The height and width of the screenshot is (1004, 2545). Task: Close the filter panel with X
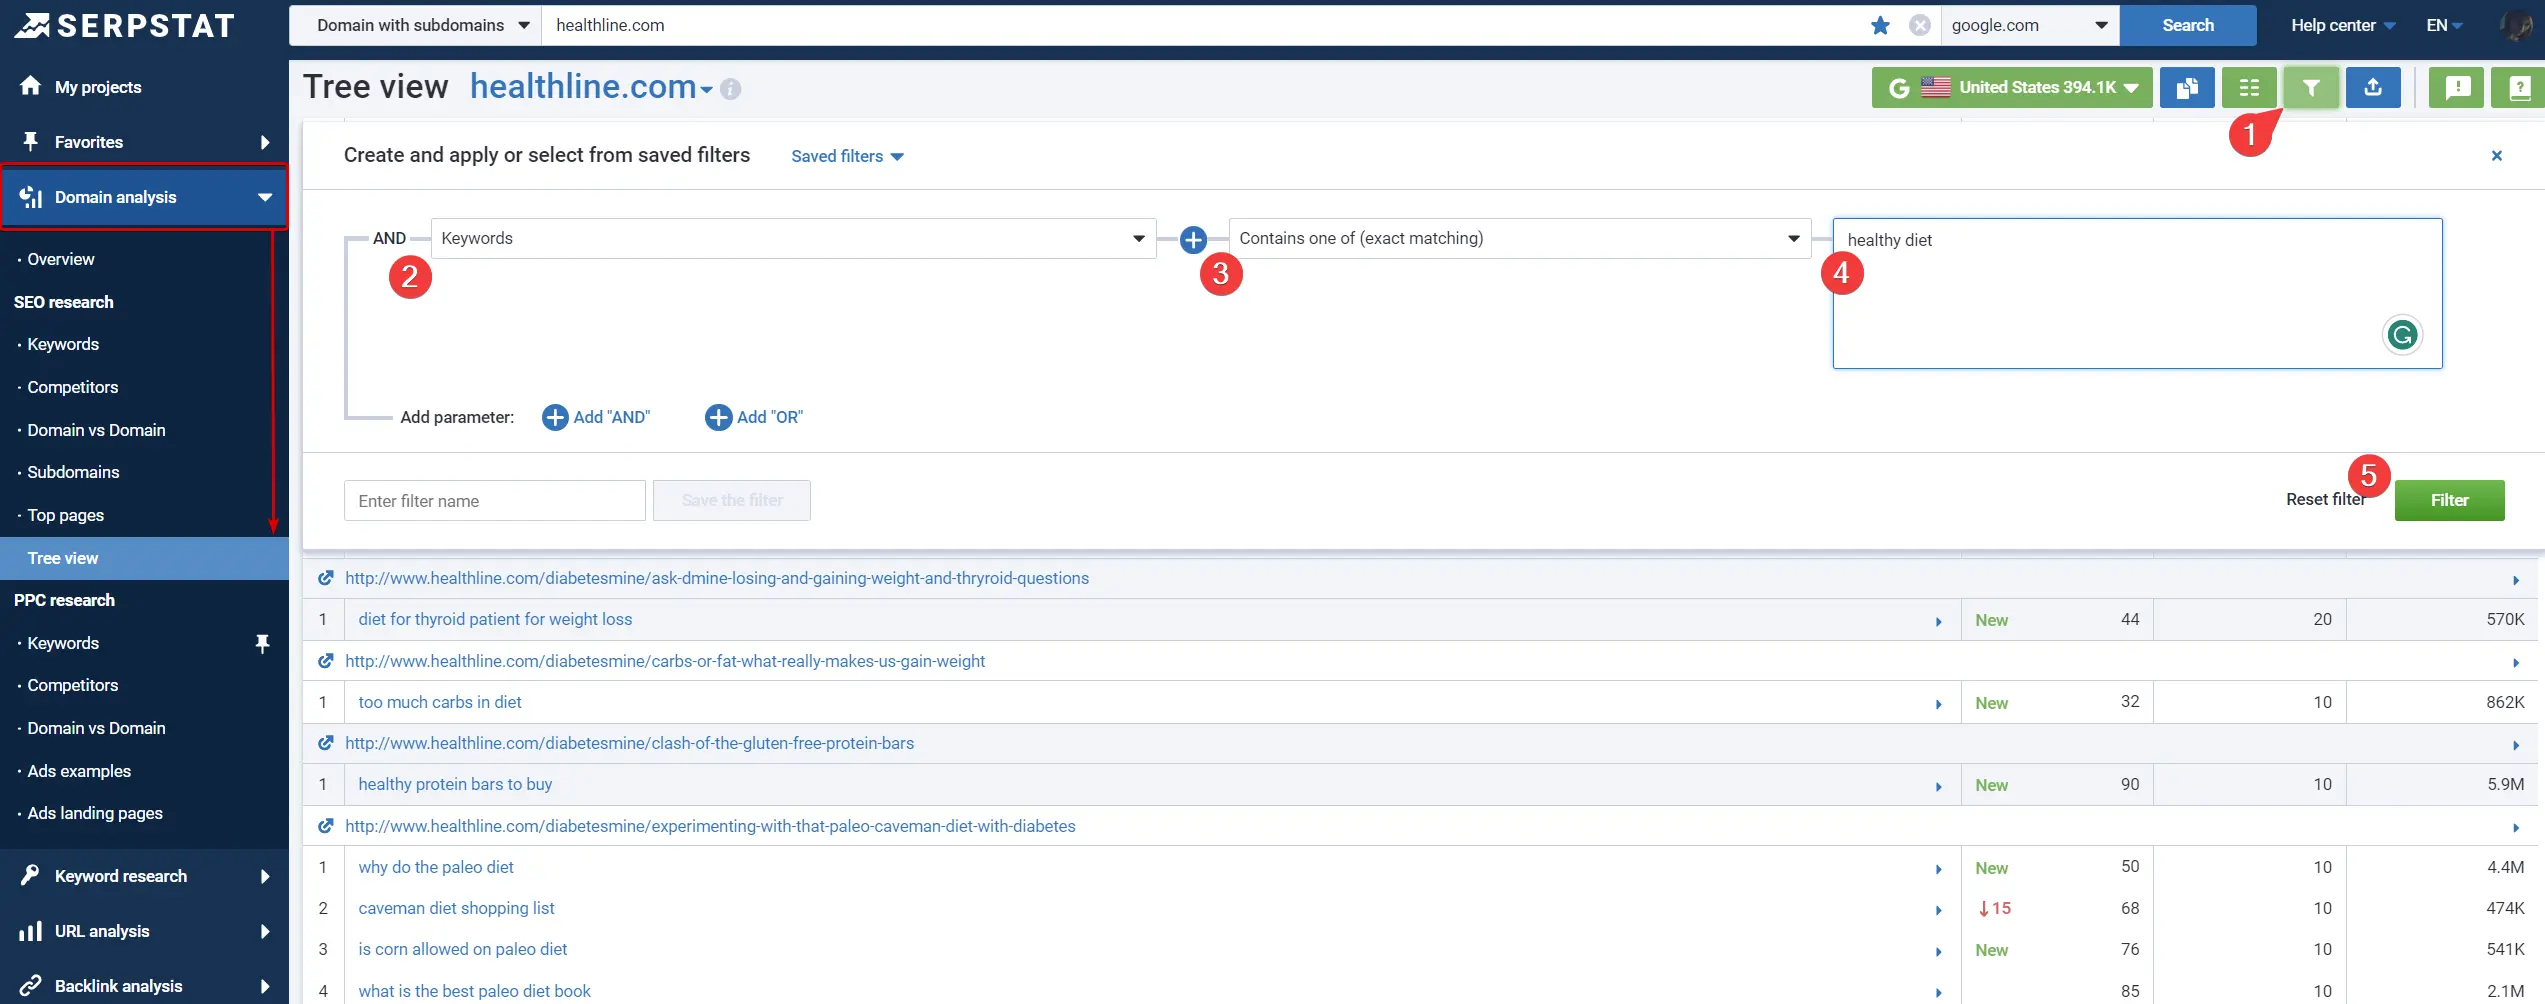point(2496,155)
